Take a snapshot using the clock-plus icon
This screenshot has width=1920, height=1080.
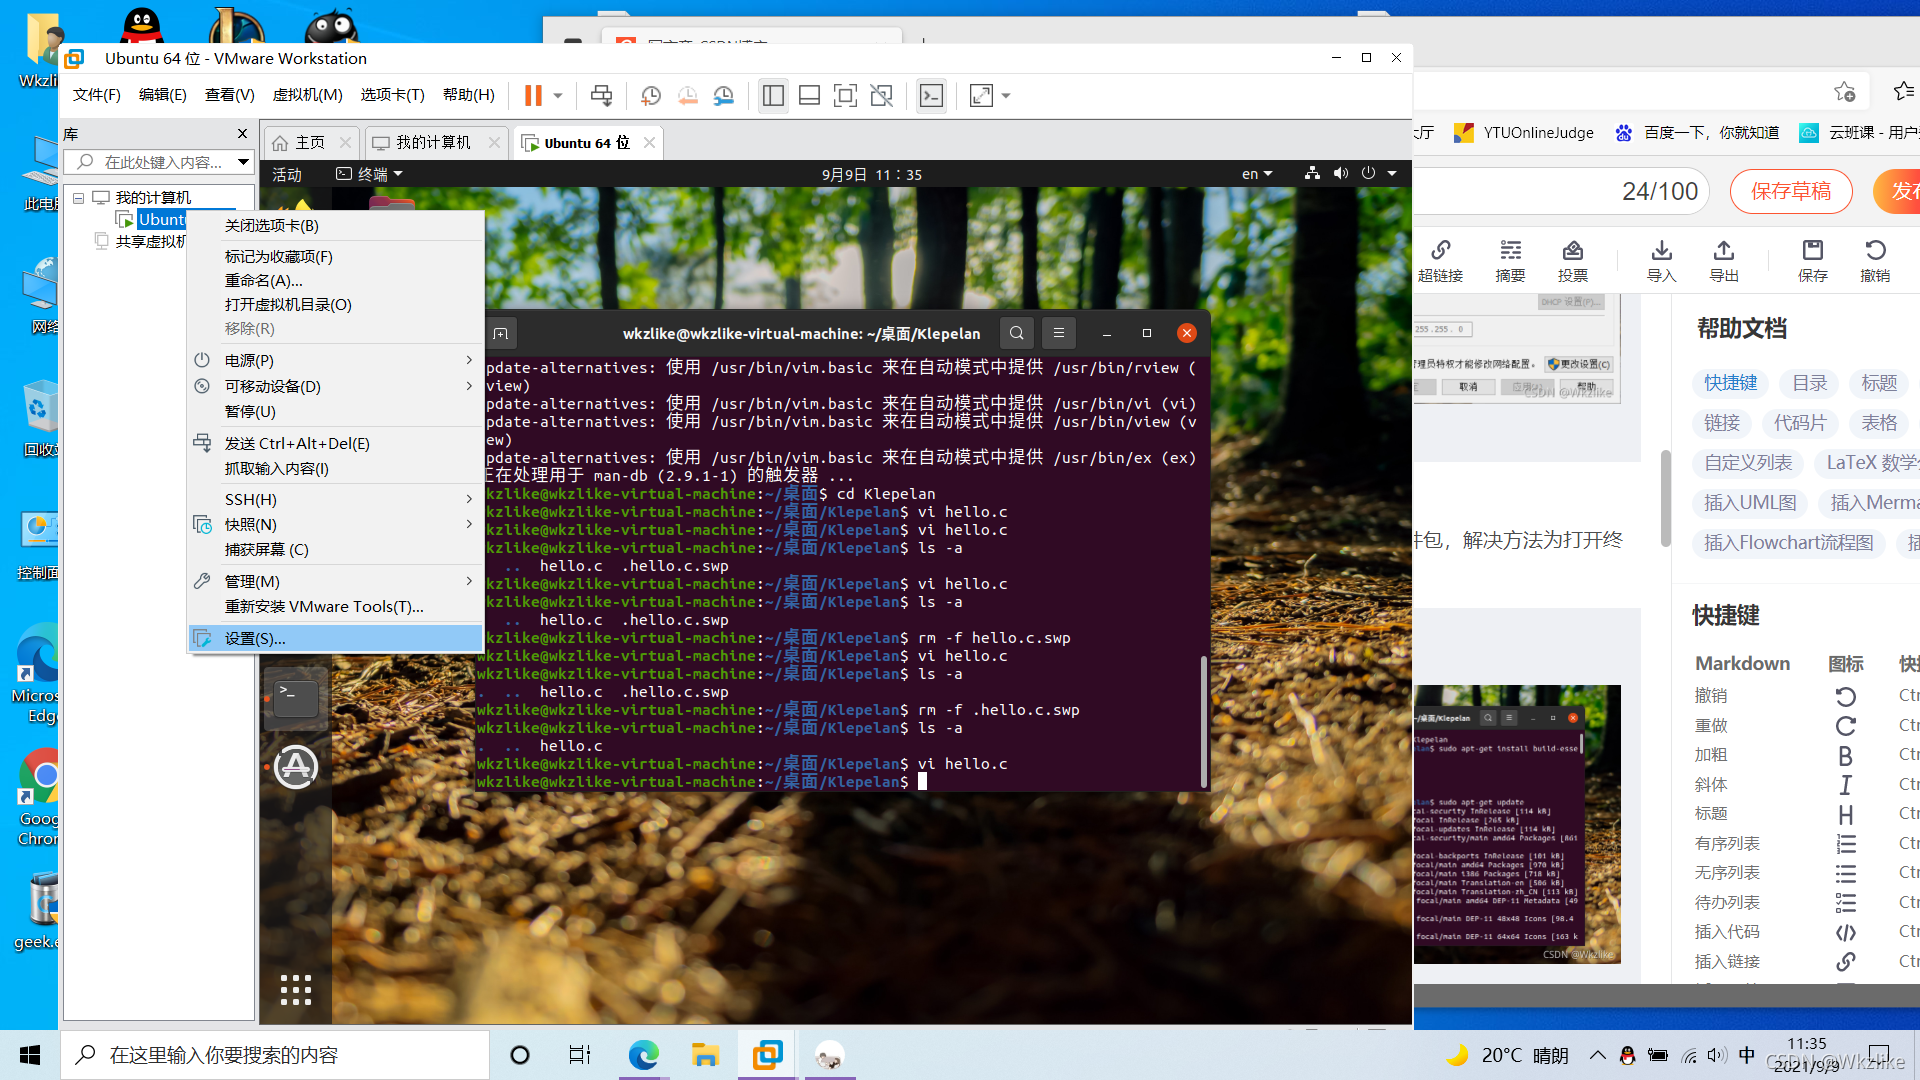[x=651, y=96]
